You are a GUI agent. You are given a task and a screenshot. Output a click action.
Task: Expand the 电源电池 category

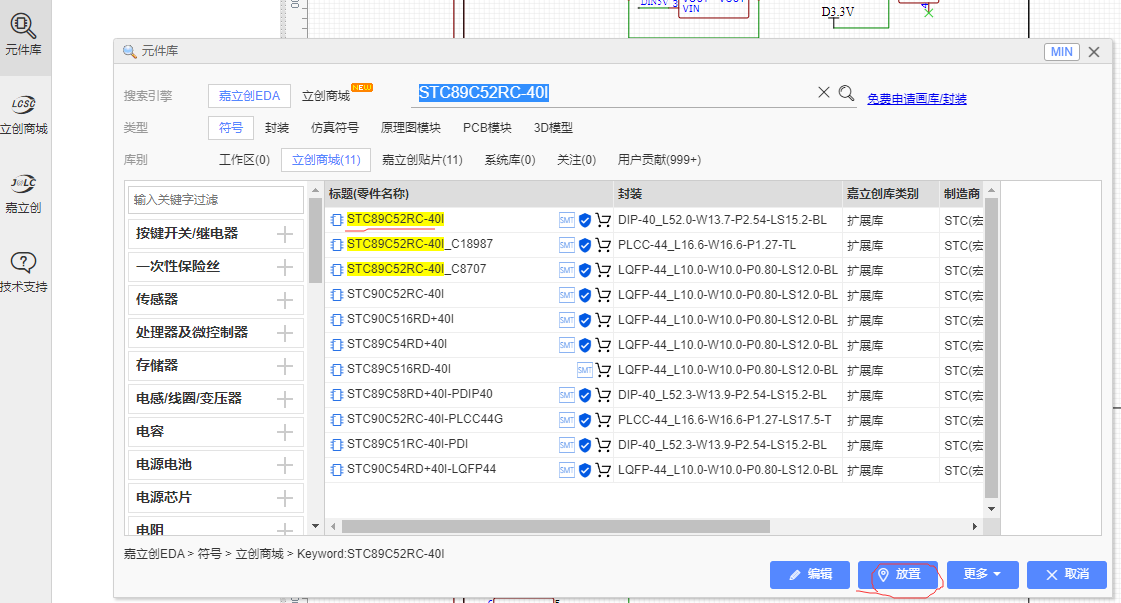(285, 464)
